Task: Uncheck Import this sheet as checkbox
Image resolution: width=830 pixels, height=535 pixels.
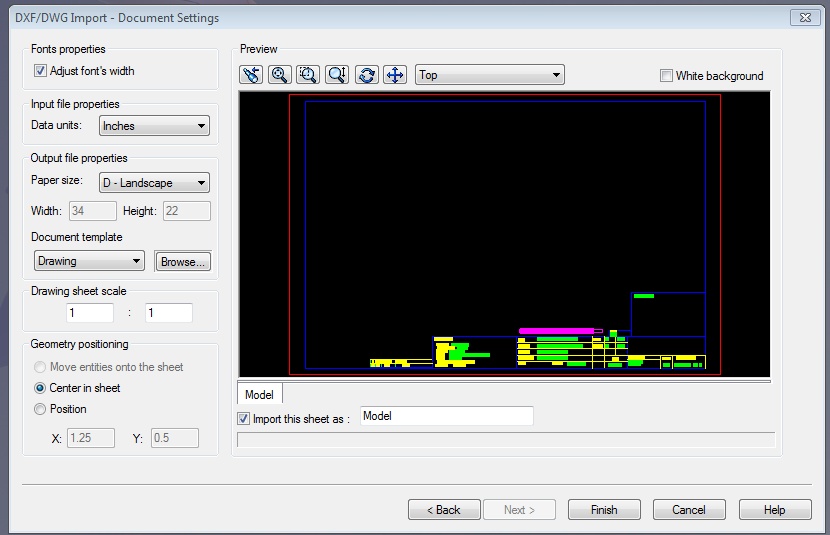Action: pyautogui.click(x=243, y=419)
